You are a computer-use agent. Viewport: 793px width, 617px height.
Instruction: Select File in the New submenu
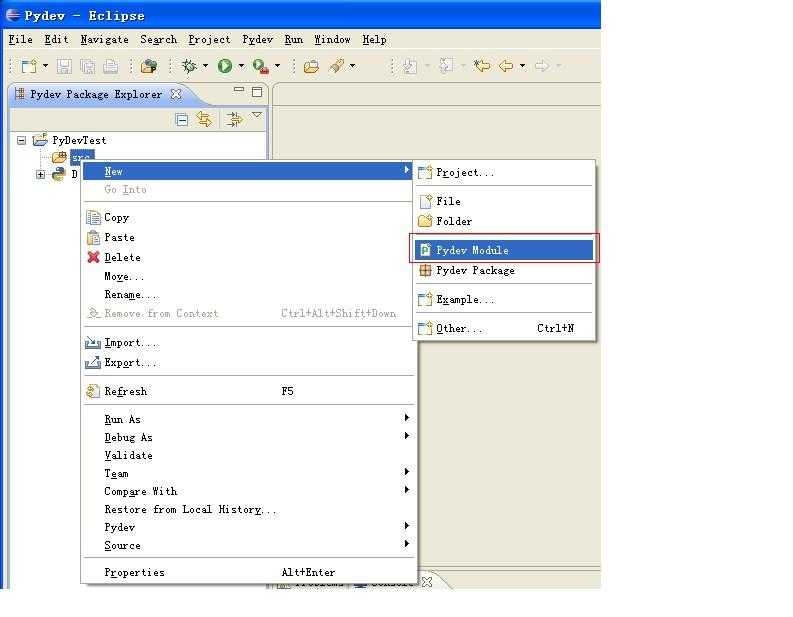pos(504,201)
